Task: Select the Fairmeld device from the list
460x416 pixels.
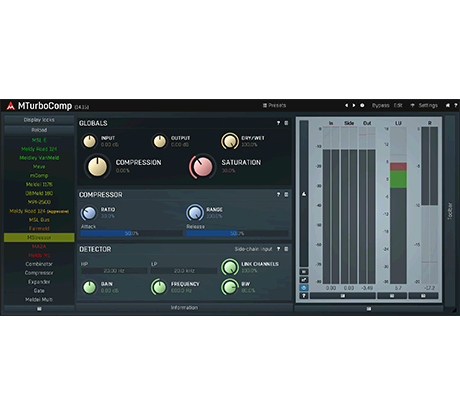Action: (x=39, y=229)
